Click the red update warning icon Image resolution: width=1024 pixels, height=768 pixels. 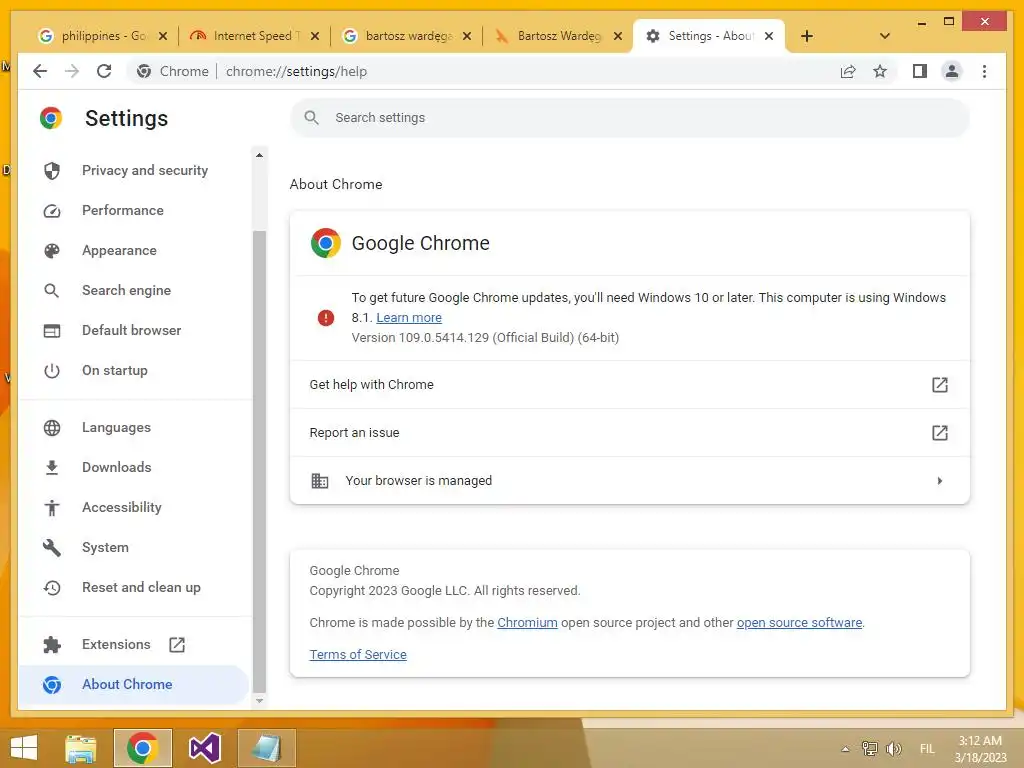click(326, 318)
